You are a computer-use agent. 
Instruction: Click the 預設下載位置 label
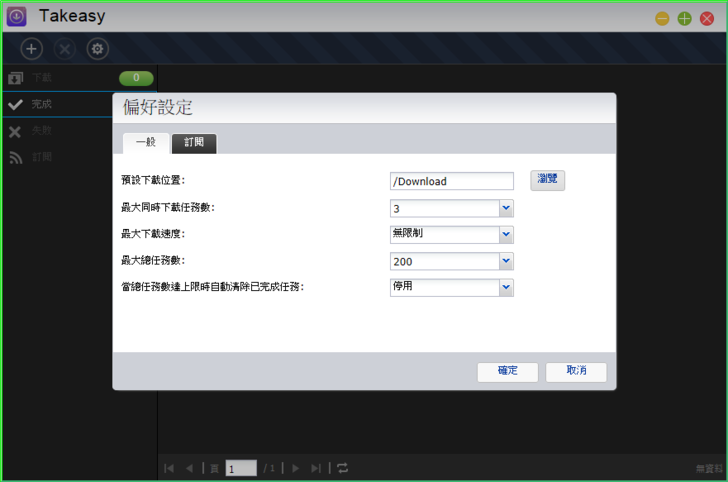[153, 180]
